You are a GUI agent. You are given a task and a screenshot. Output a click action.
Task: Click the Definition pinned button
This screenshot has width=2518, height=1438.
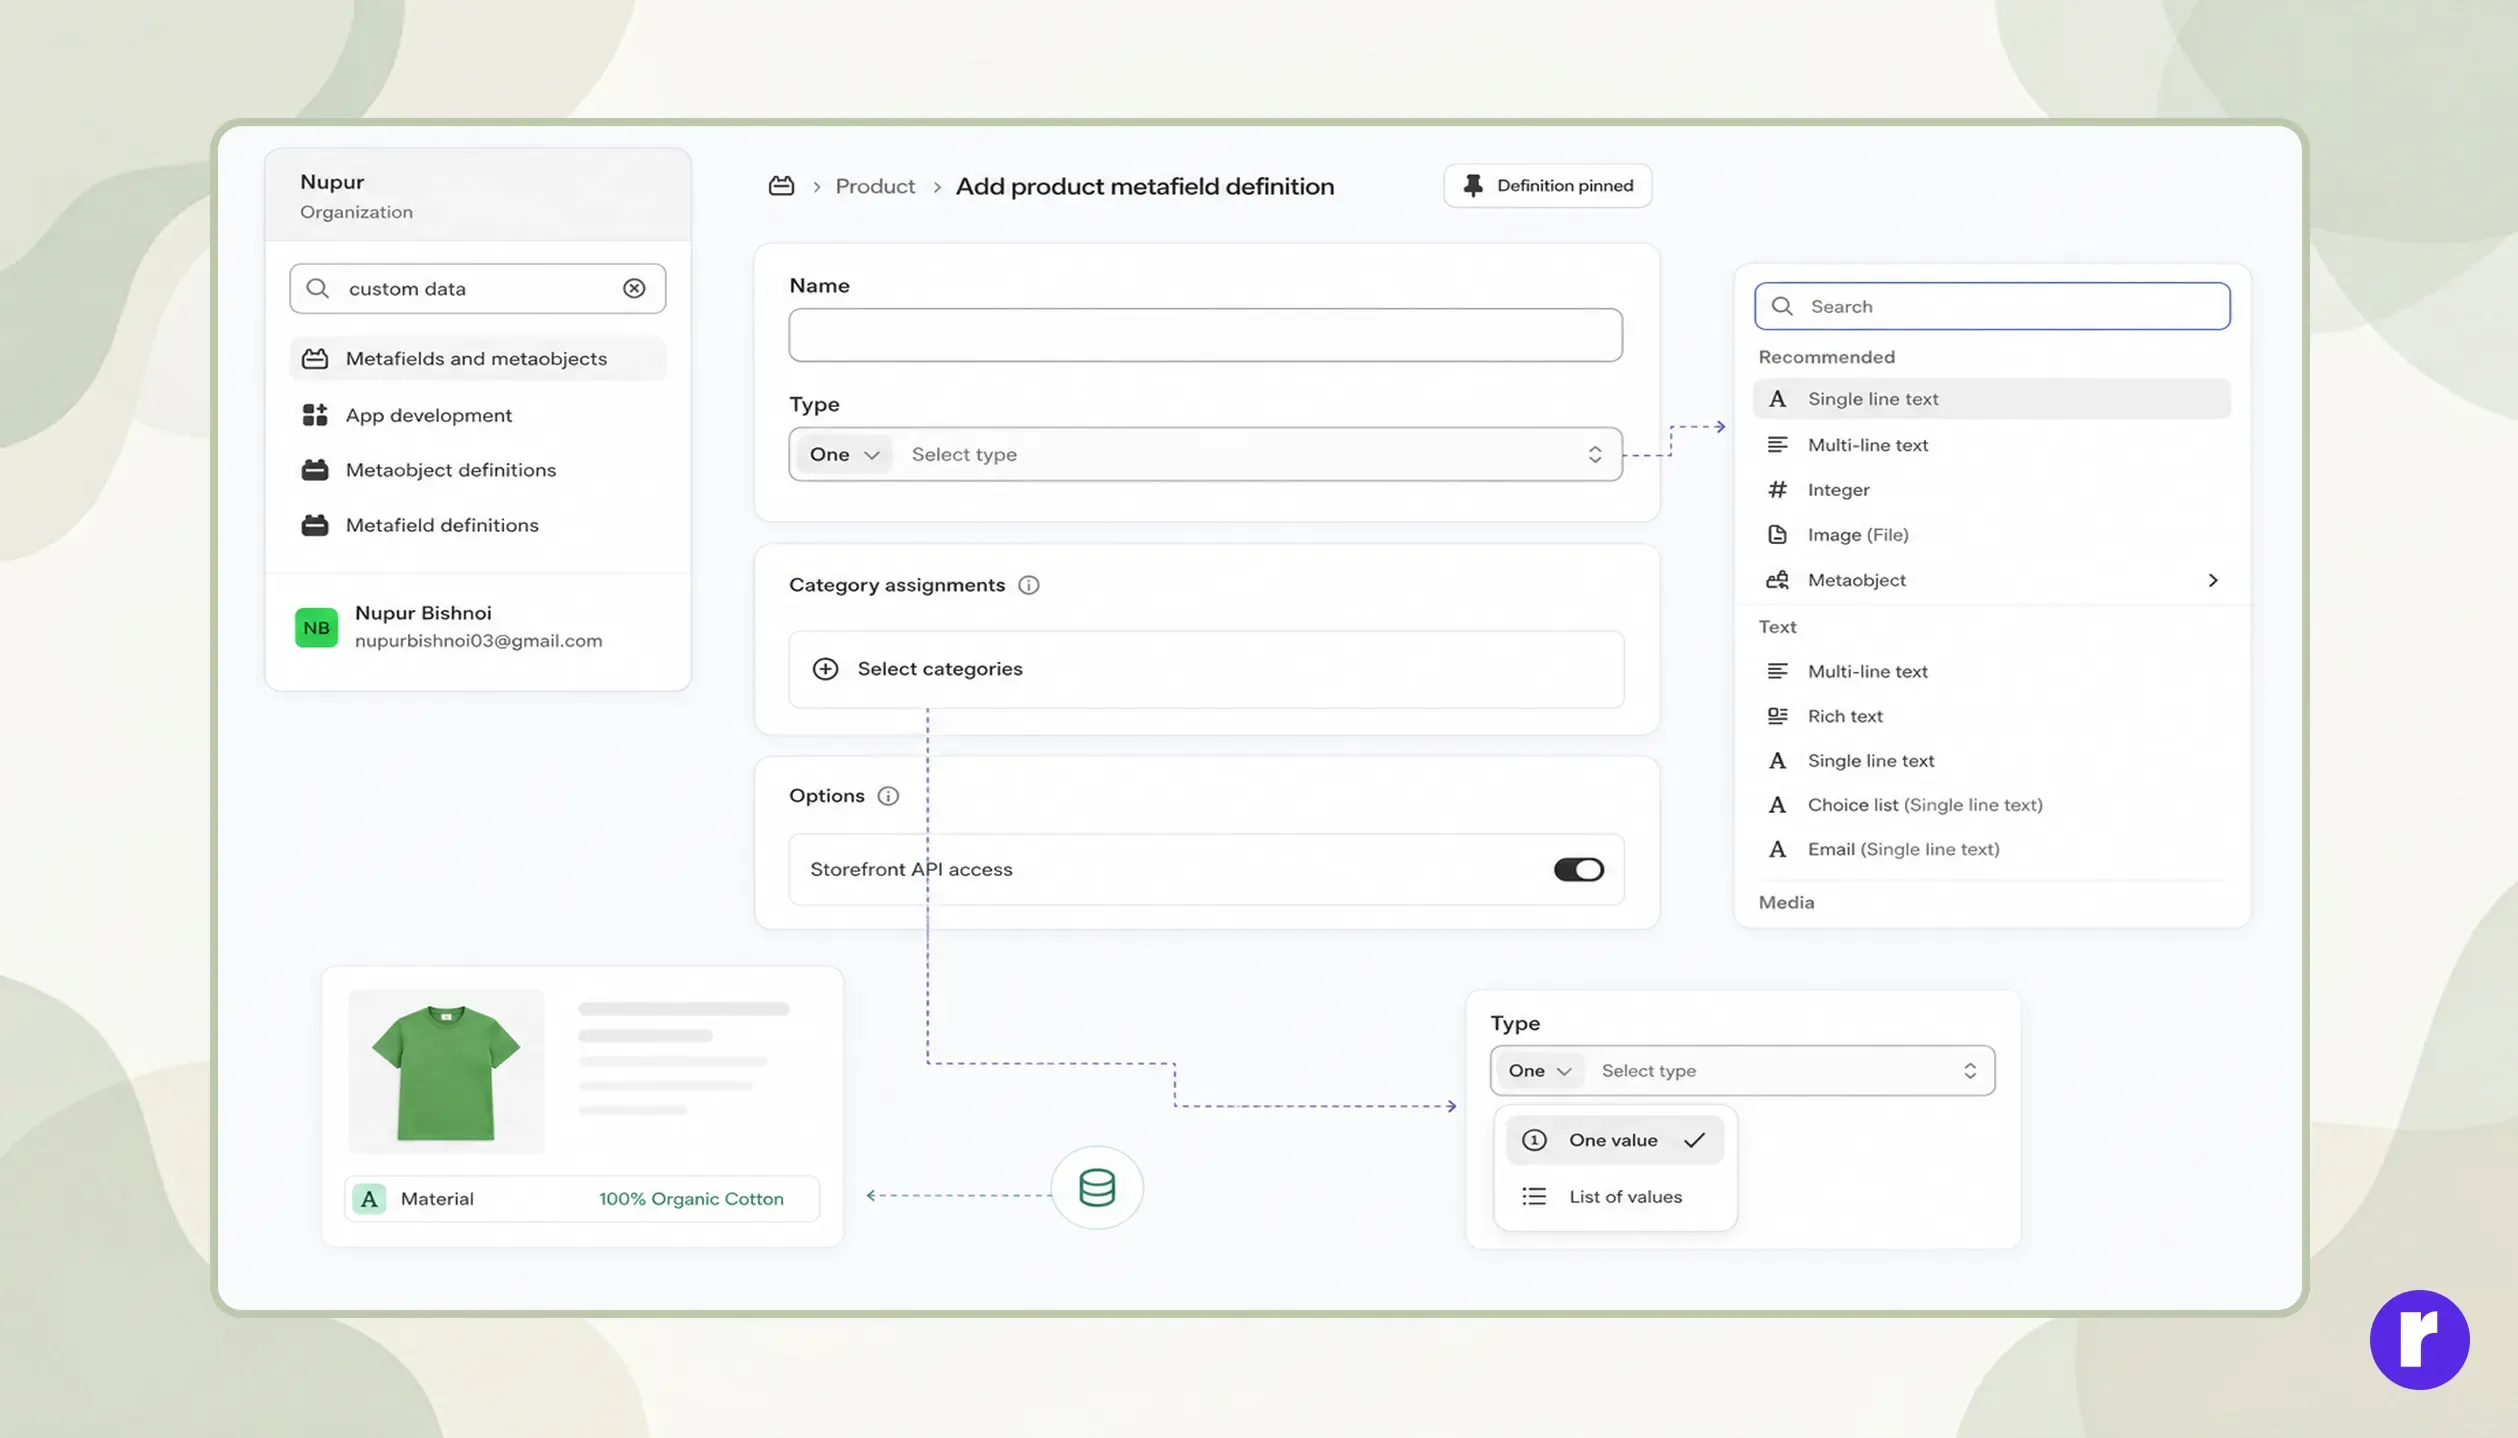tap(1547, 185)
